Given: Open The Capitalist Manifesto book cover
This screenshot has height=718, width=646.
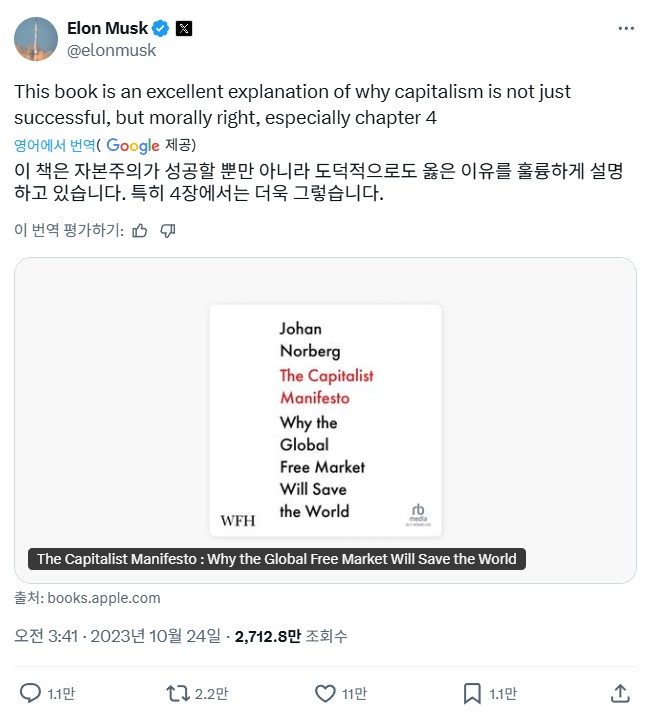Looking at the screenshot, I should point(325,420).
